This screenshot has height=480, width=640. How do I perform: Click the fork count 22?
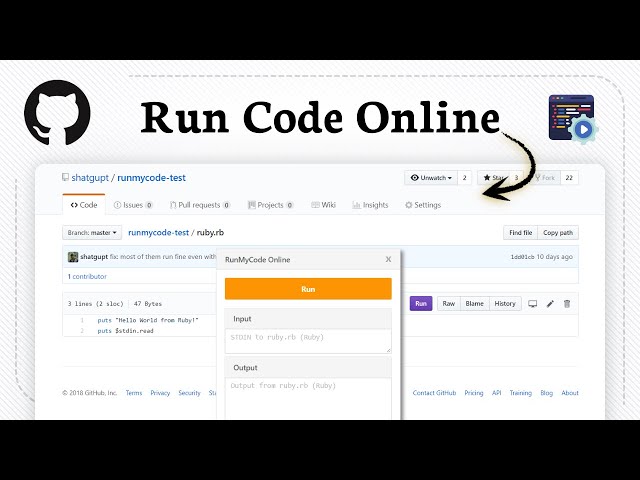569,178
